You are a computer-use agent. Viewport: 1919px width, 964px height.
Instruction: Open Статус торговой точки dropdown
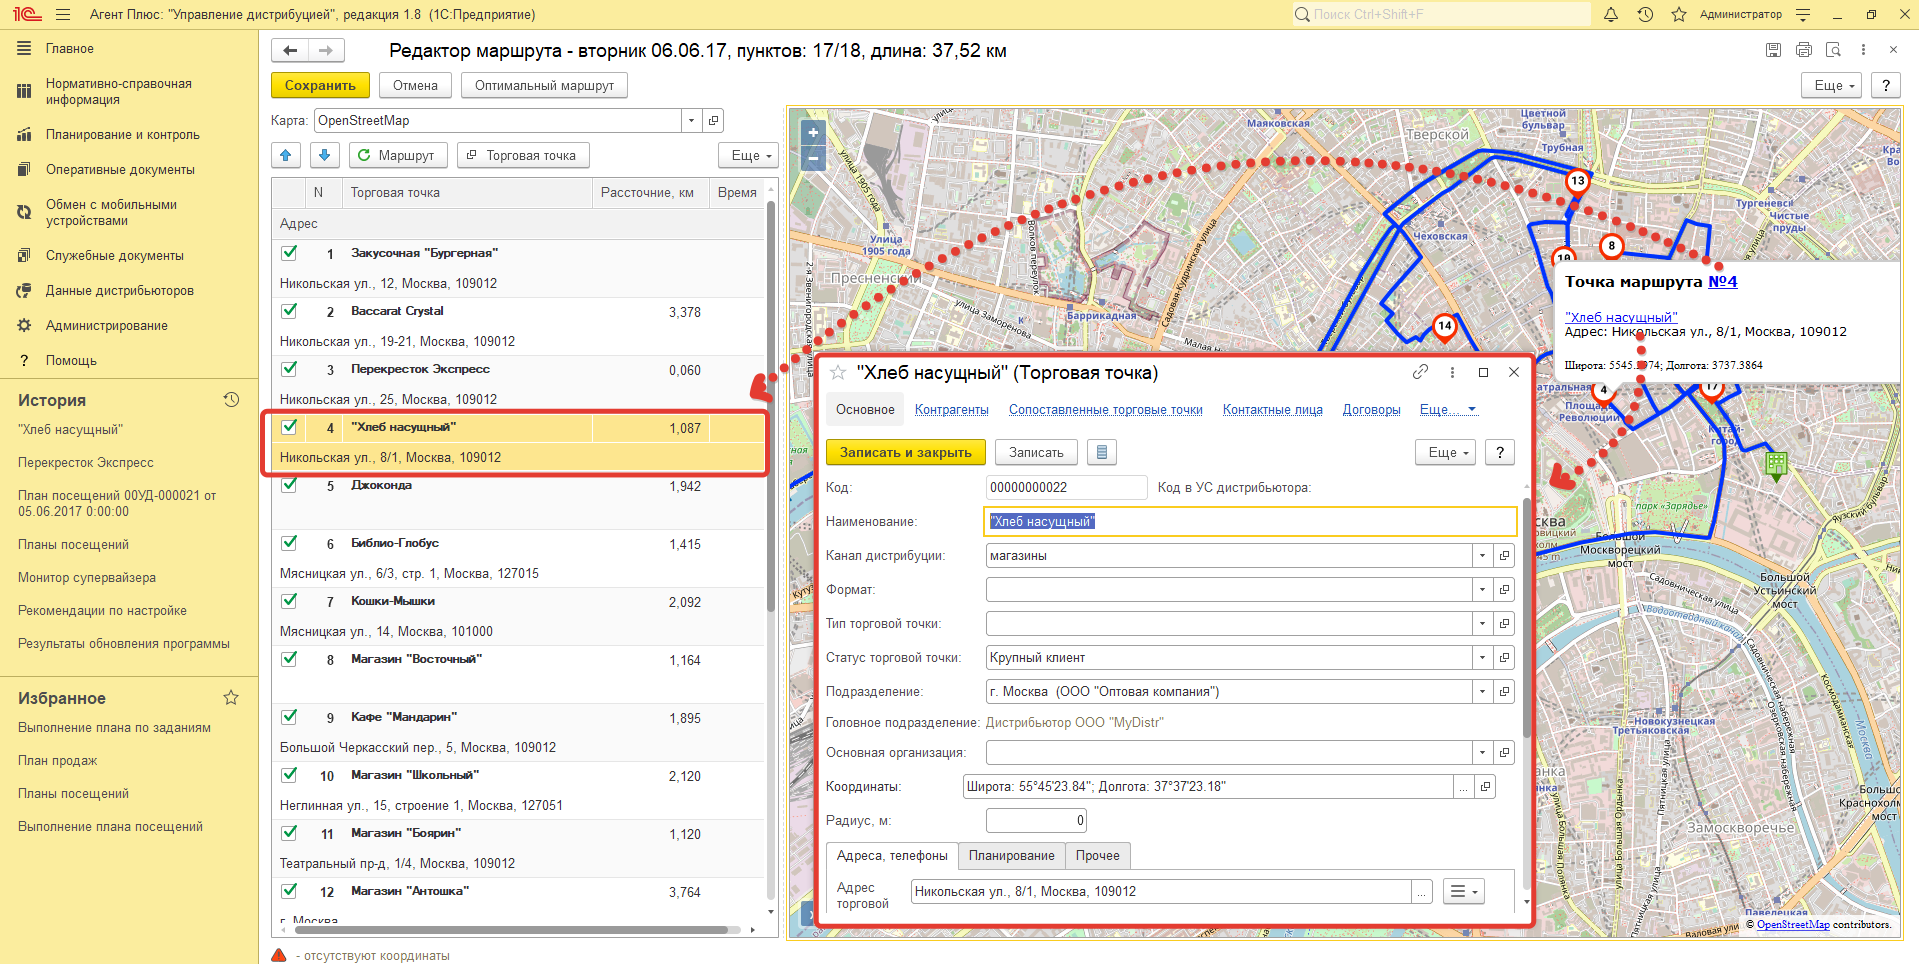point(1482,658)
